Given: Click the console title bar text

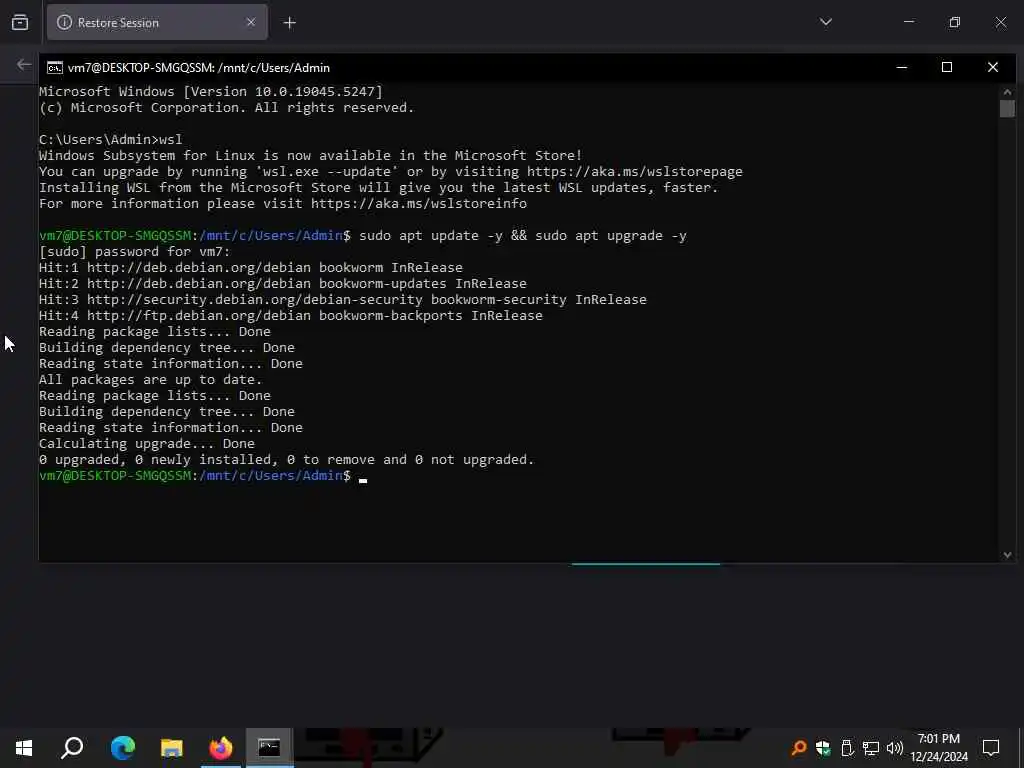Looking at the screenshot, I should pyautogui.click(x=199, y=68).
